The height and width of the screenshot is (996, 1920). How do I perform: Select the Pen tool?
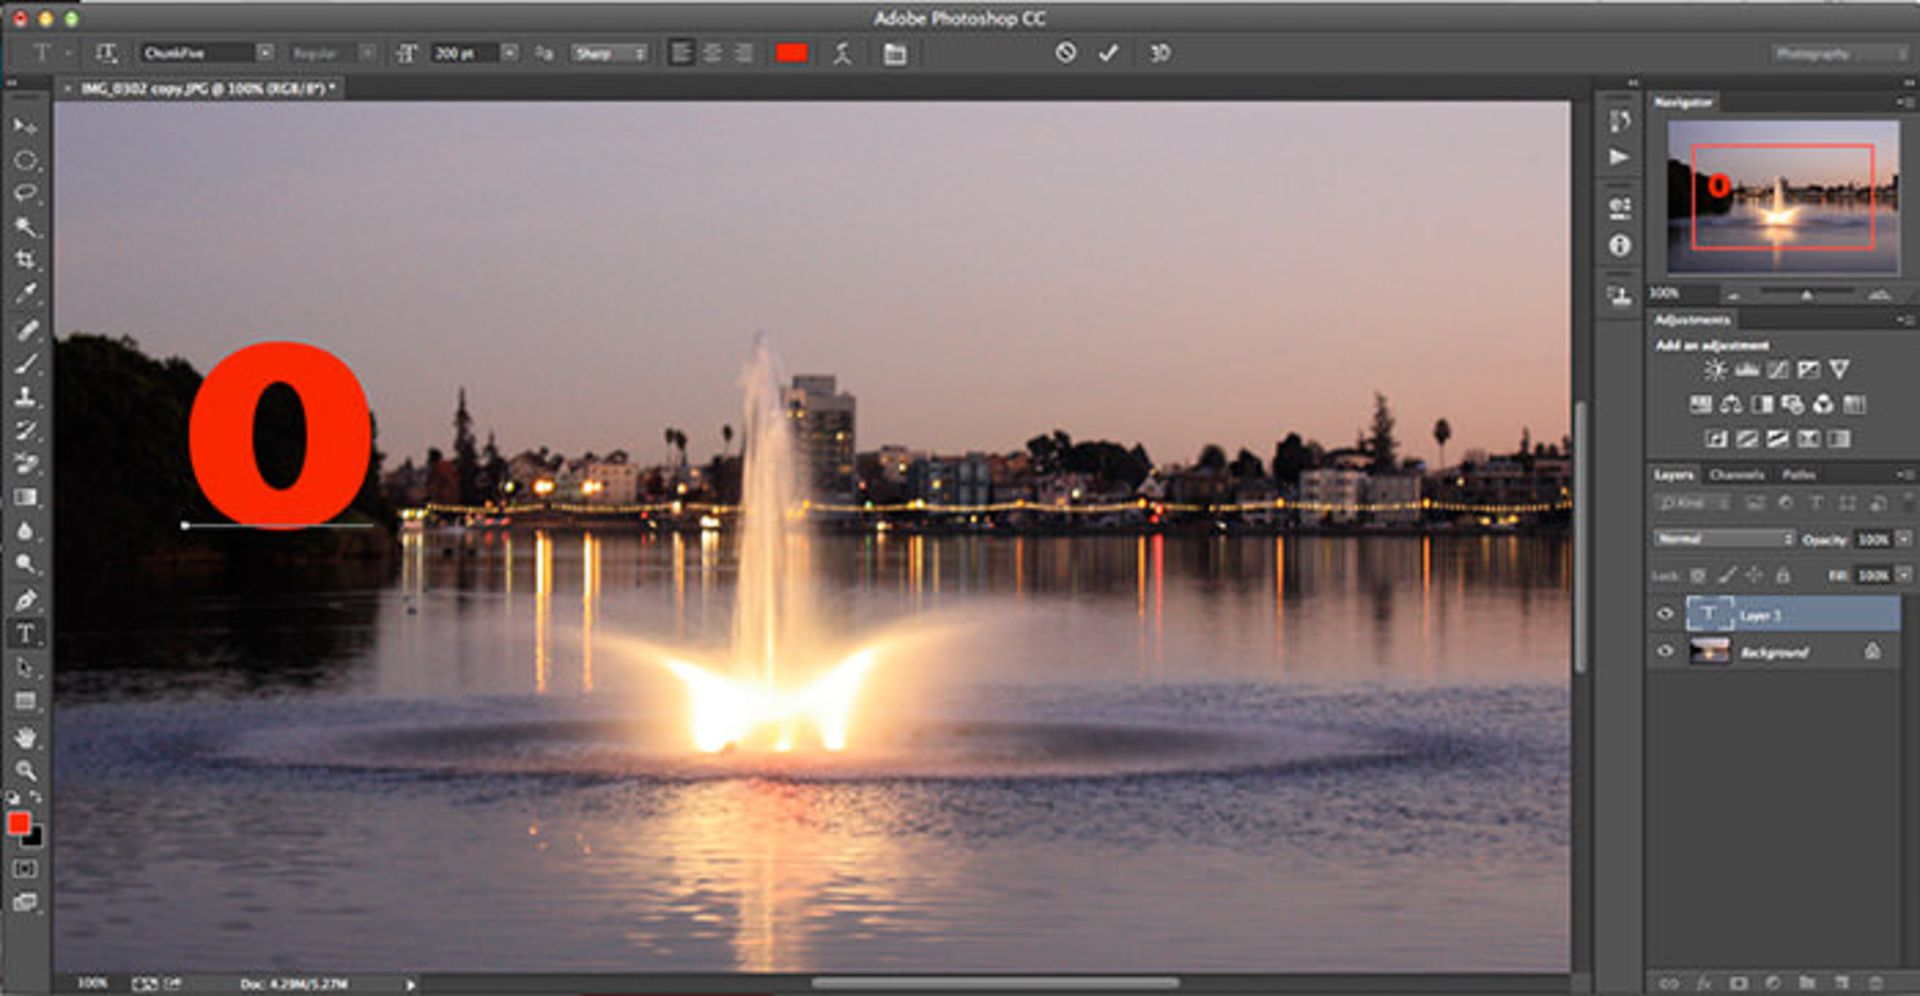25,600
